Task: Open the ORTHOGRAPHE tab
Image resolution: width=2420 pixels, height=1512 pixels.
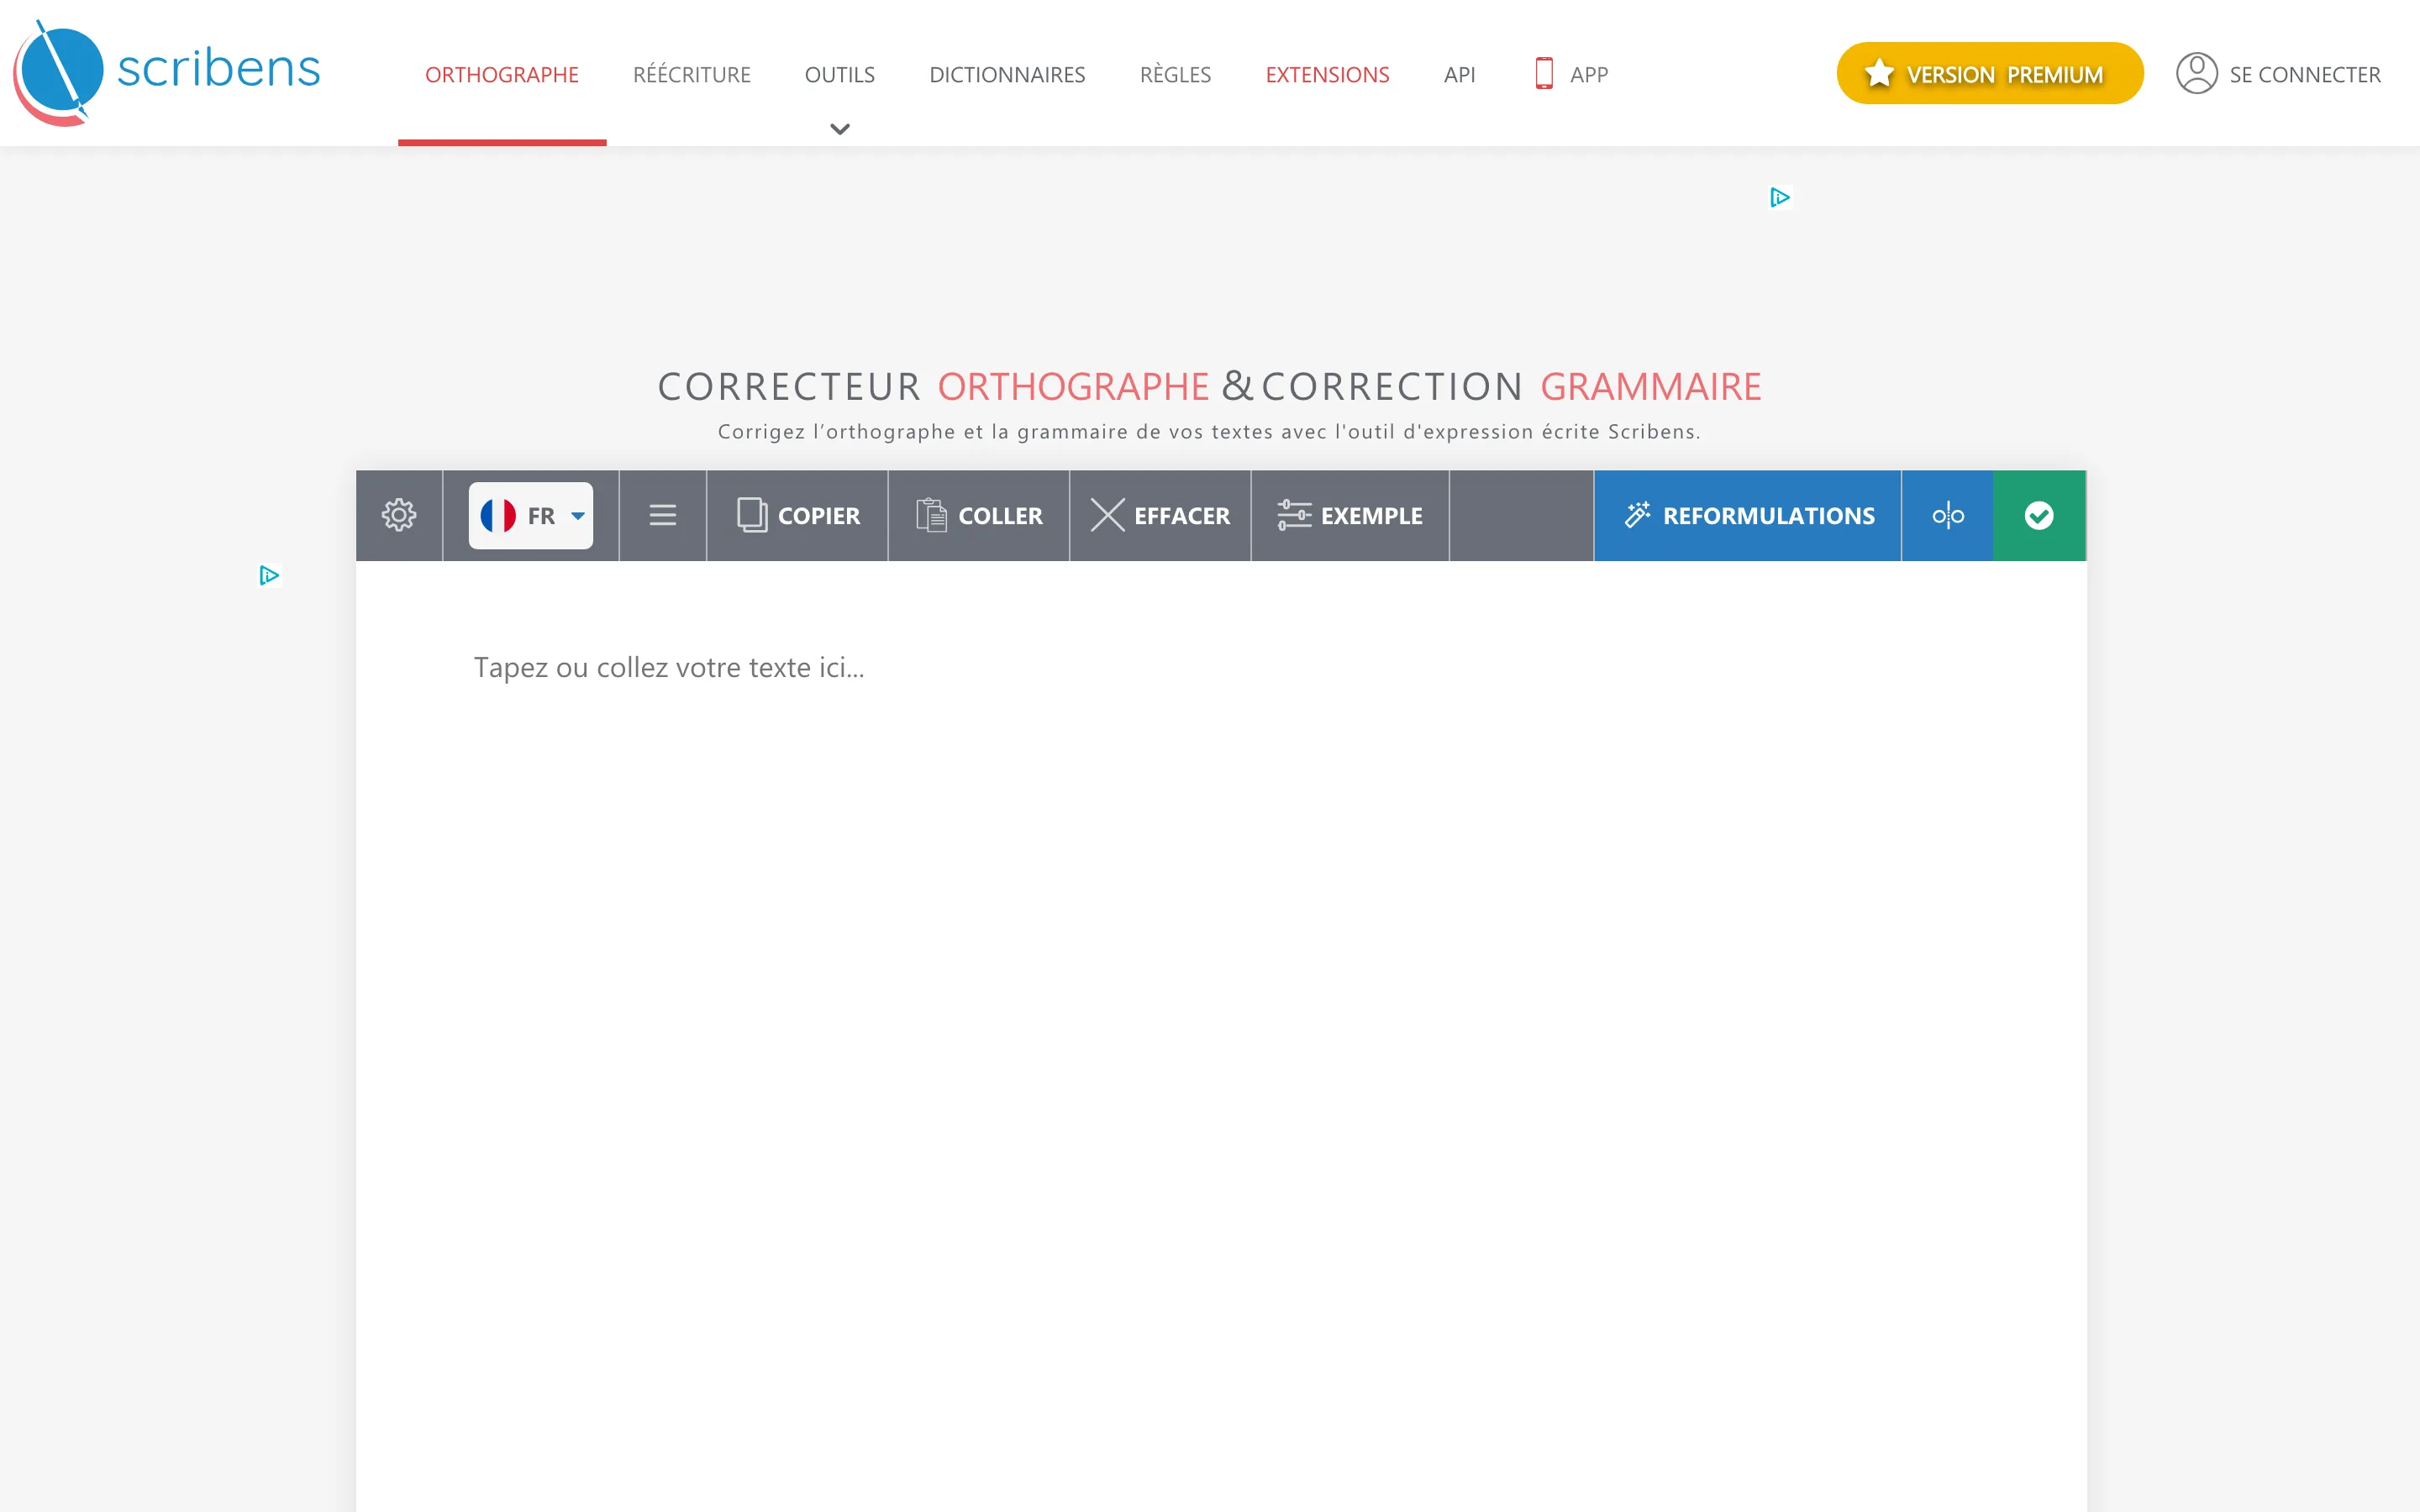Action: (x=502, y=75)
